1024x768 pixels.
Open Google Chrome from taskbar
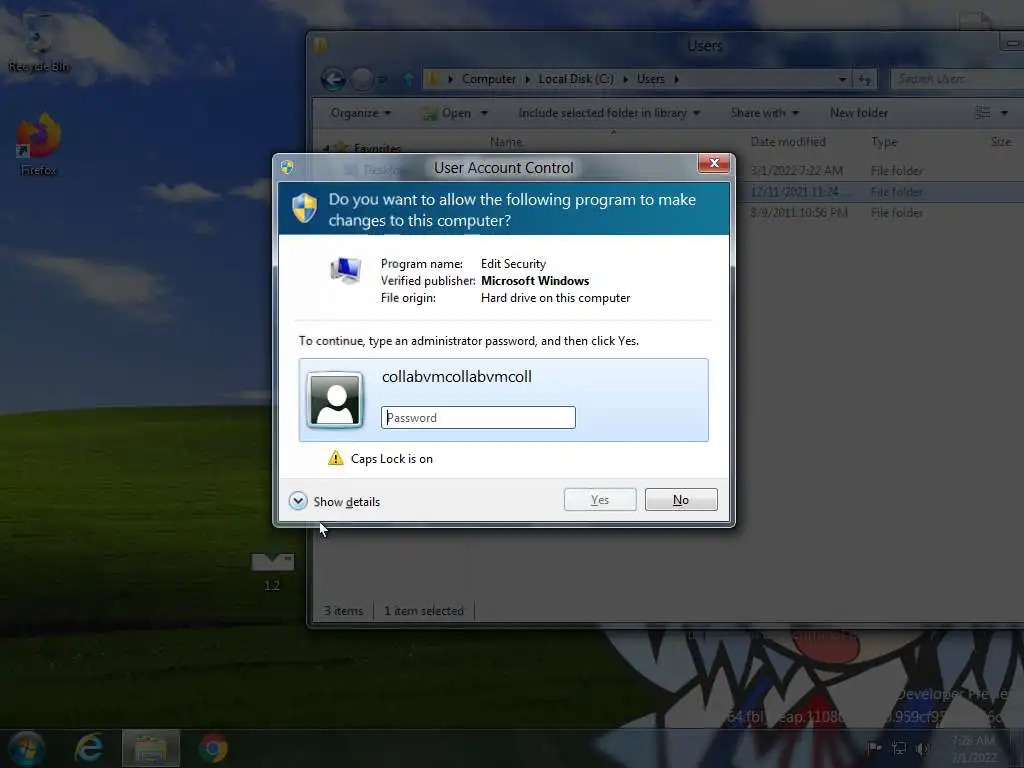click(213, 748)
